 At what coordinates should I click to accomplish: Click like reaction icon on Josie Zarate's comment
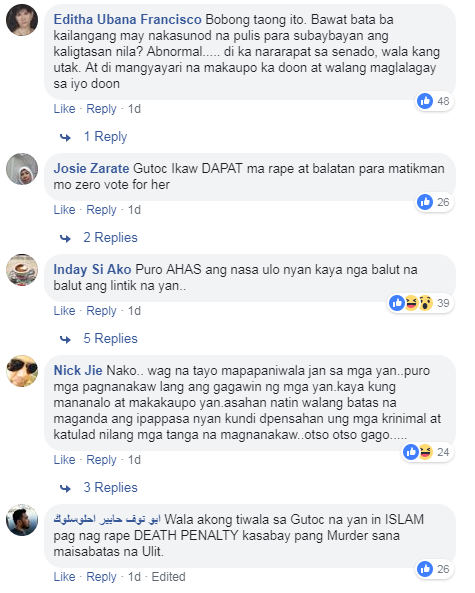425,202
